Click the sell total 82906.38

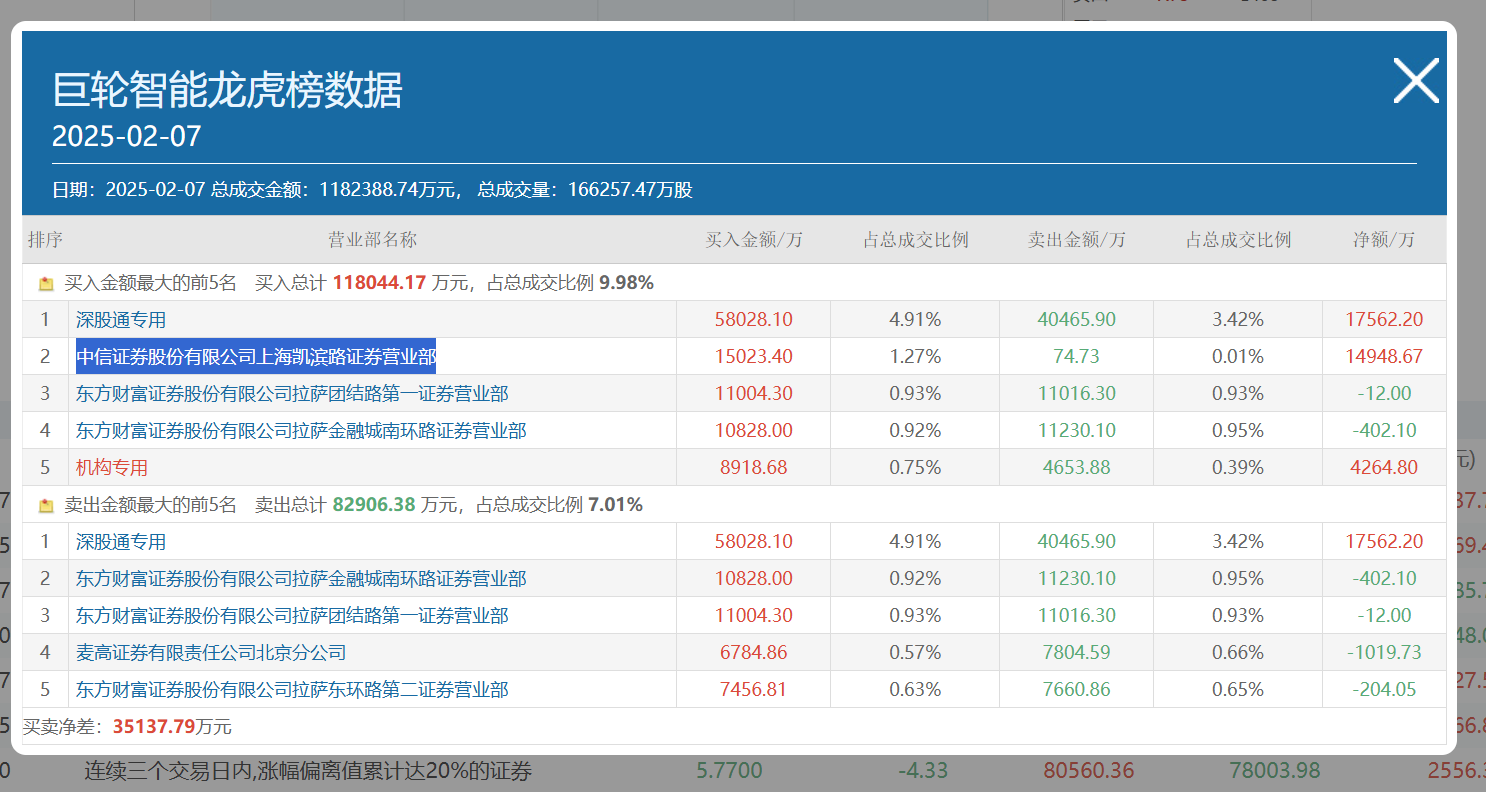click(x=373, y=505)
